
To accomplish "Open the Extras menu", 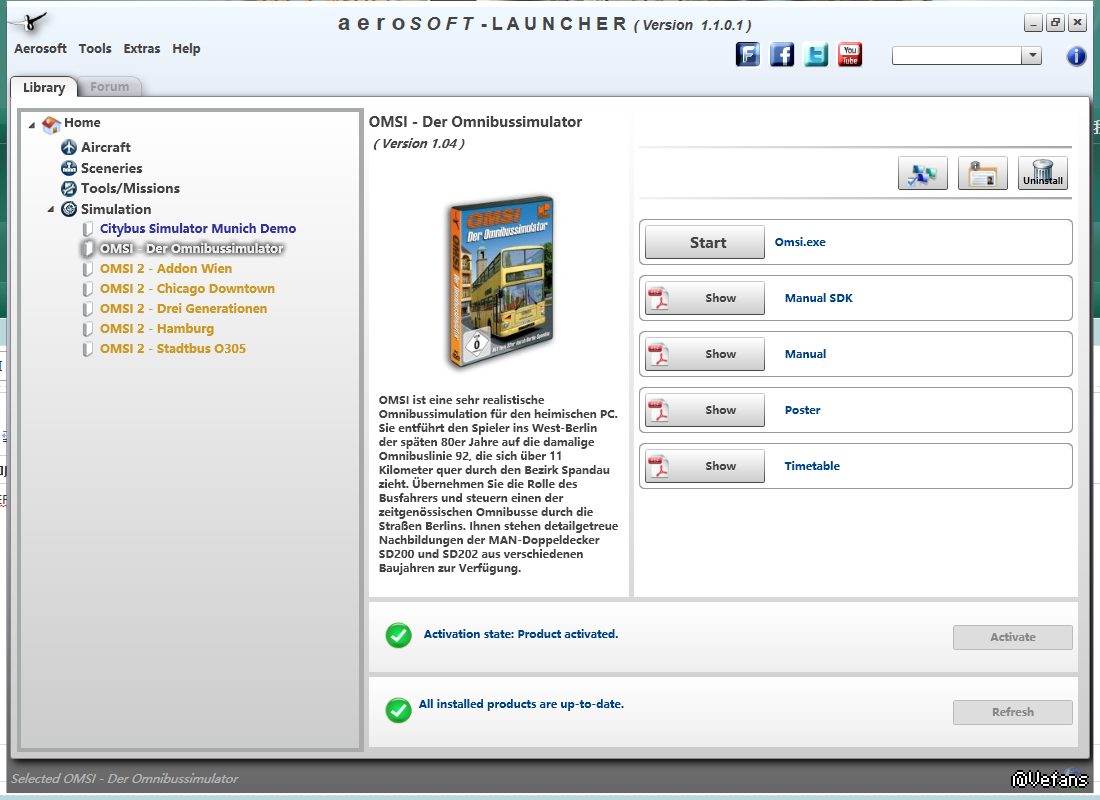I will [x=142, y=48].
